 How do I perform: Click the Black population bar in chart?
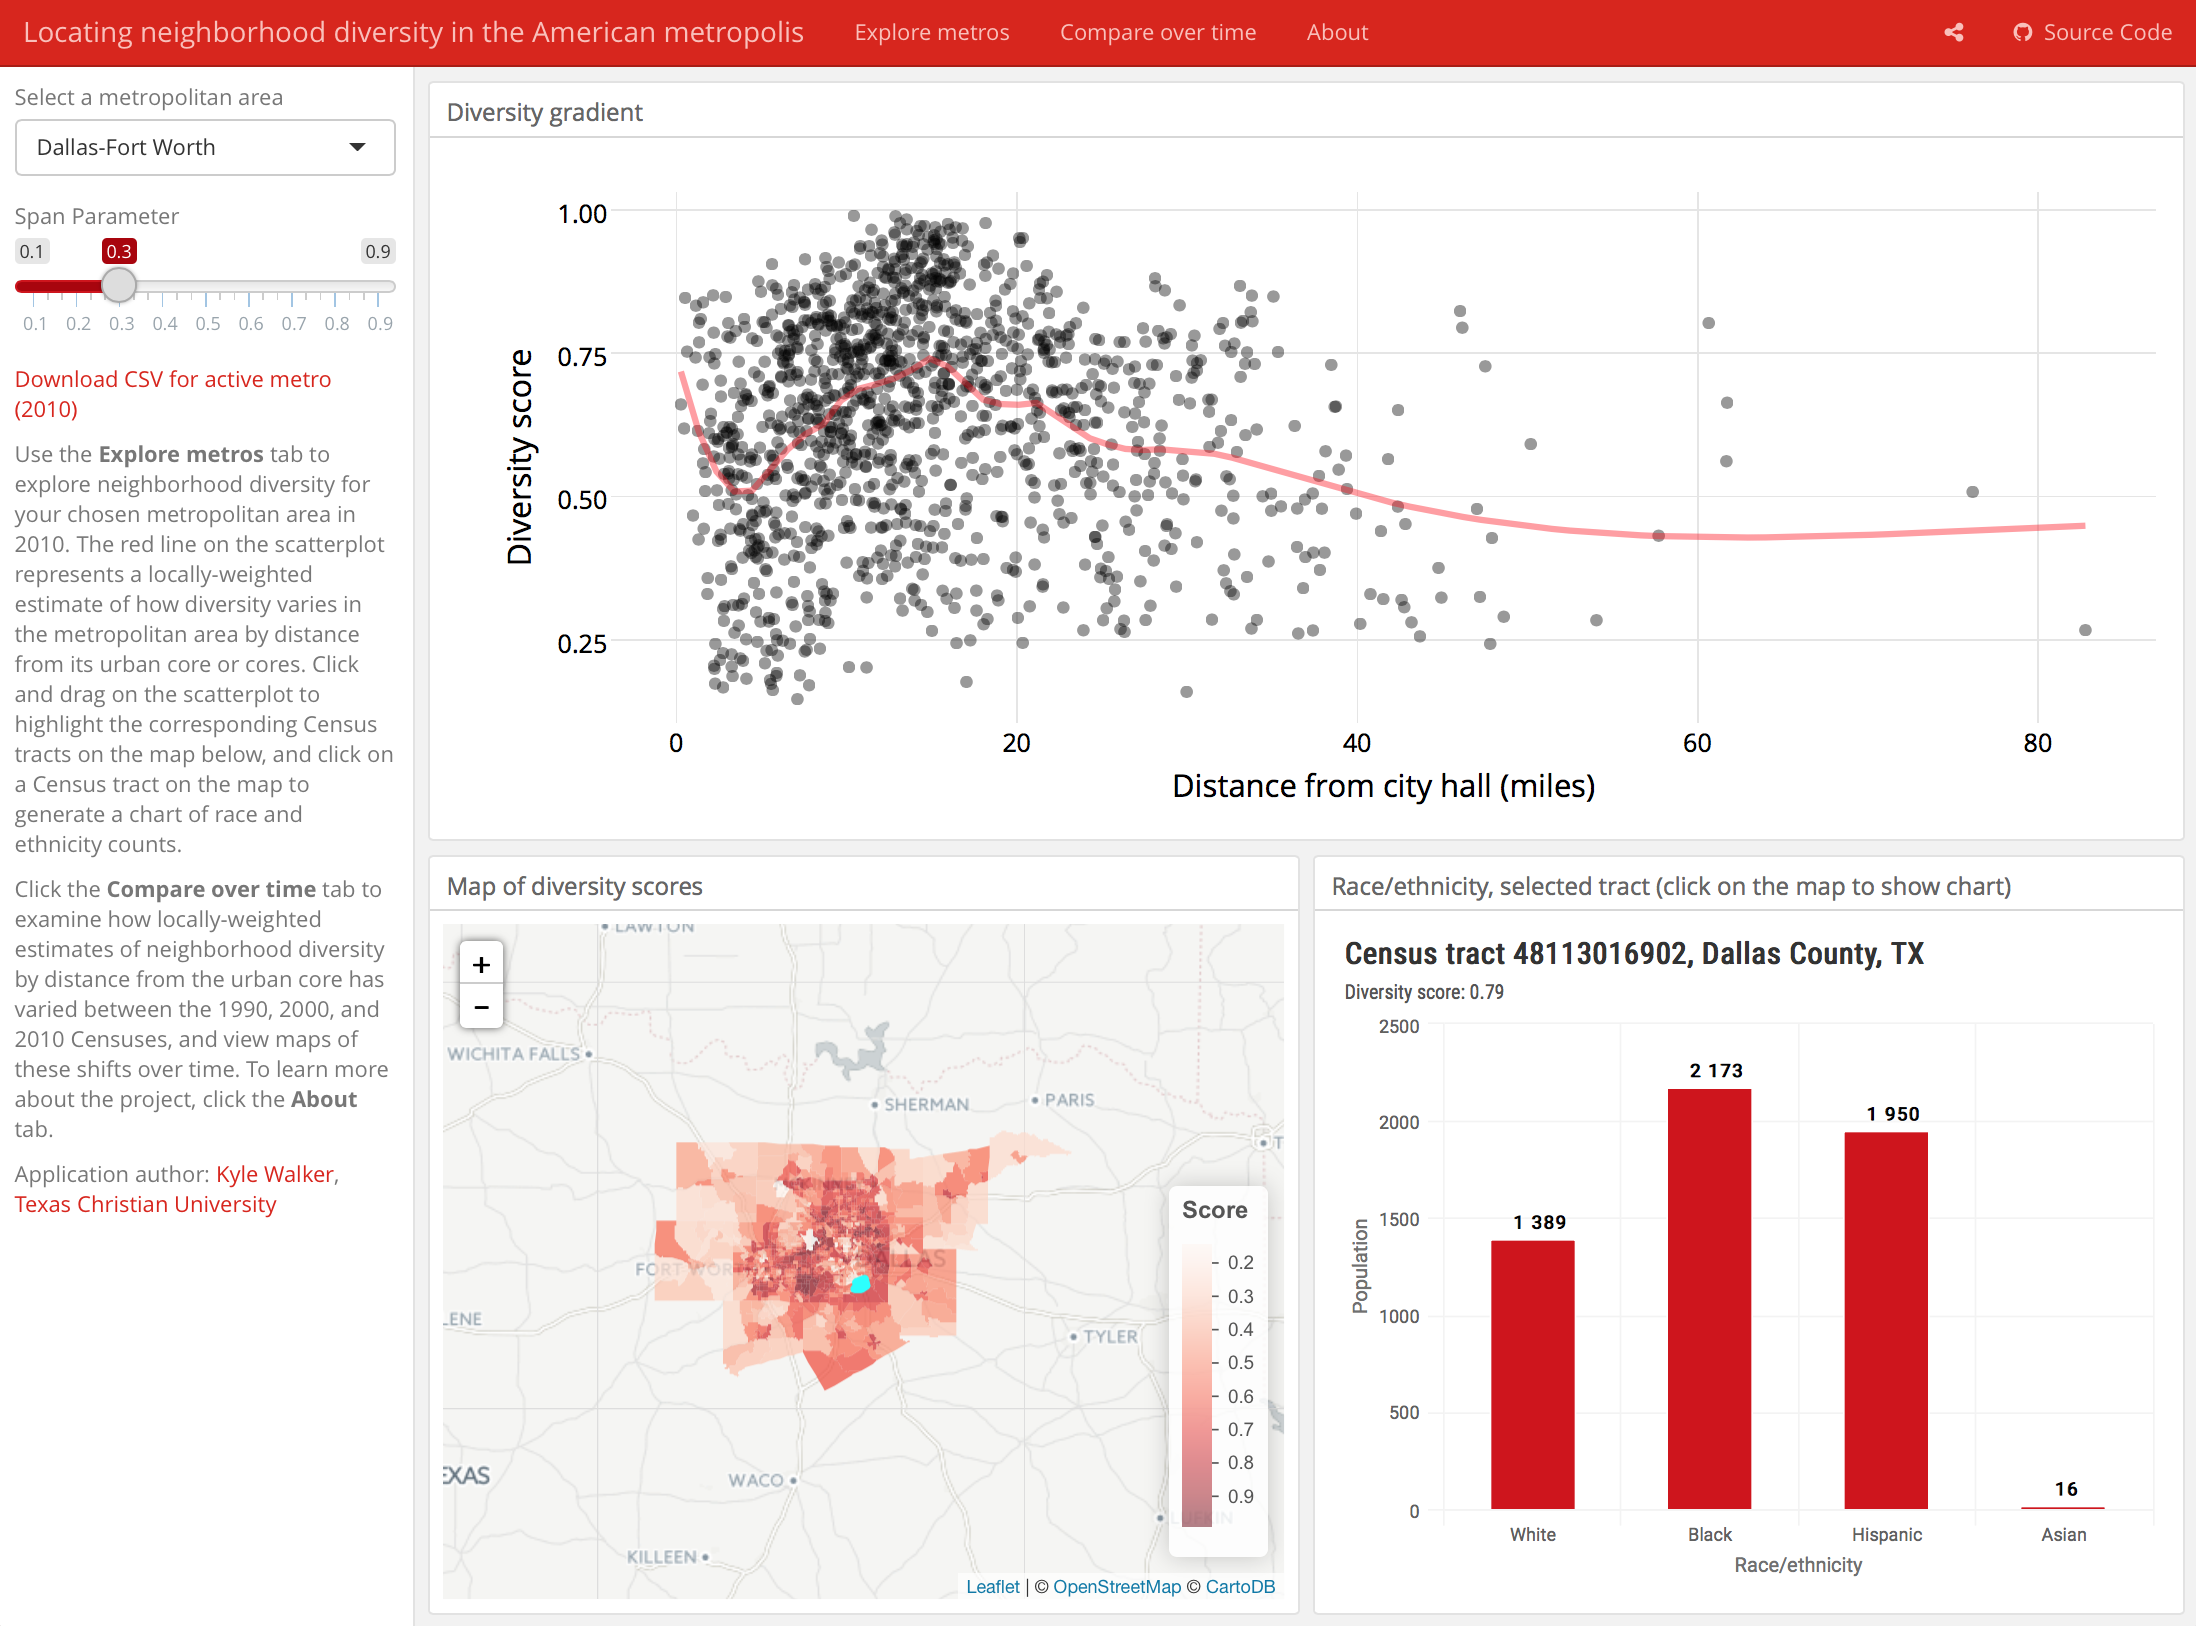1709,1300
